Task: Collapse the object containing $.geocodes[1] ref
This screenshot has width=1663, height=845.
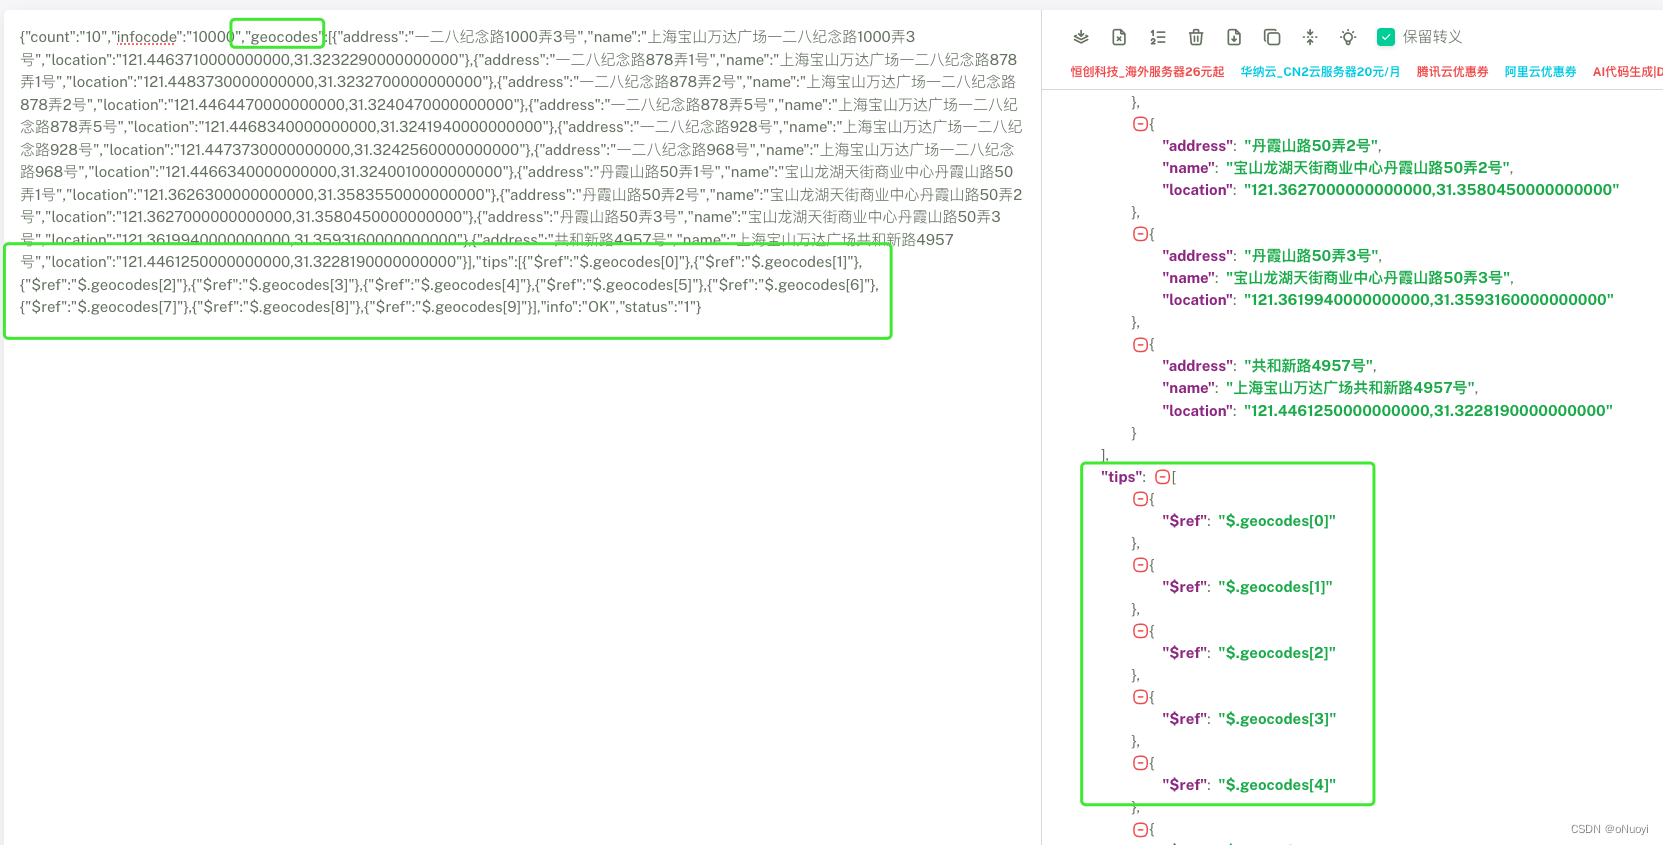Action: point(1140,565)
